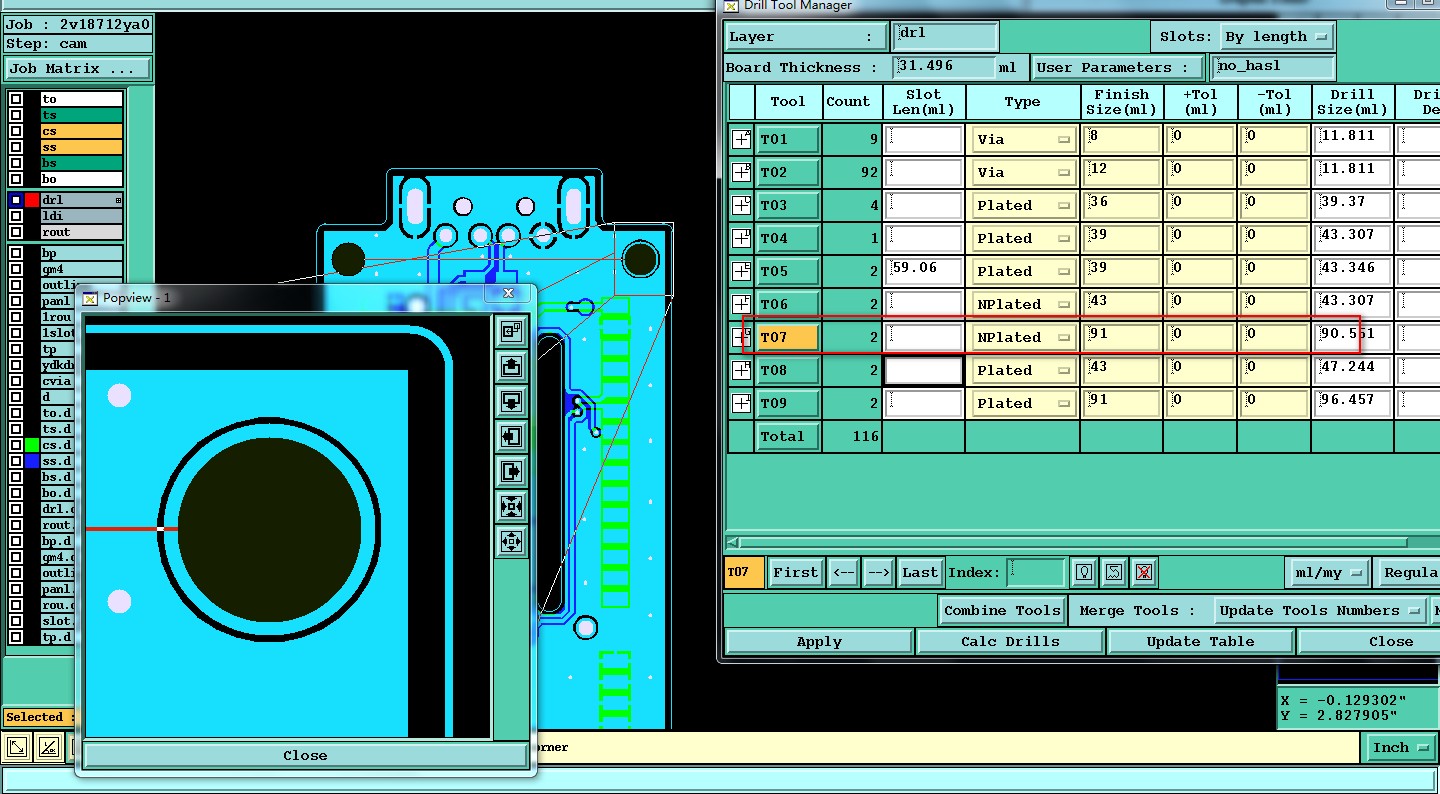Go to the Last tool

tap(919, 573)
